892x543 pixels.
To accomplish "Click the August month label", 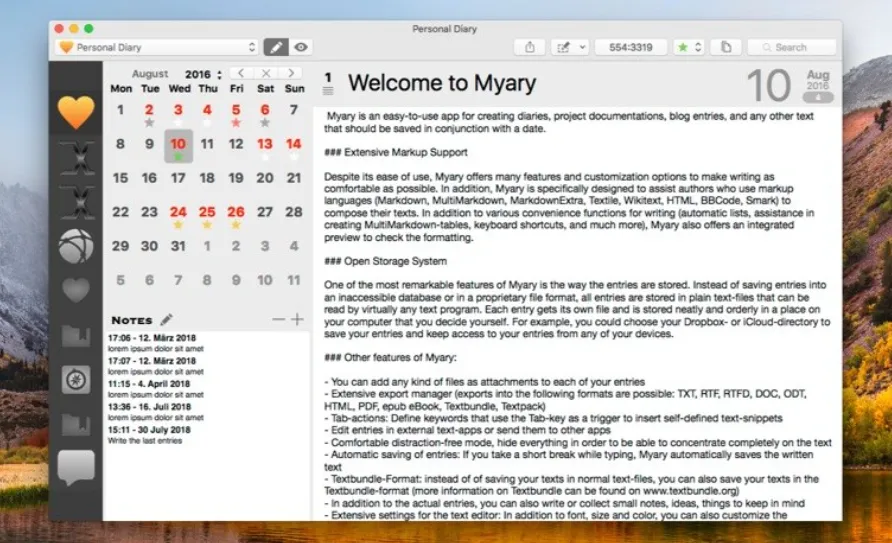I will [150, 74].
